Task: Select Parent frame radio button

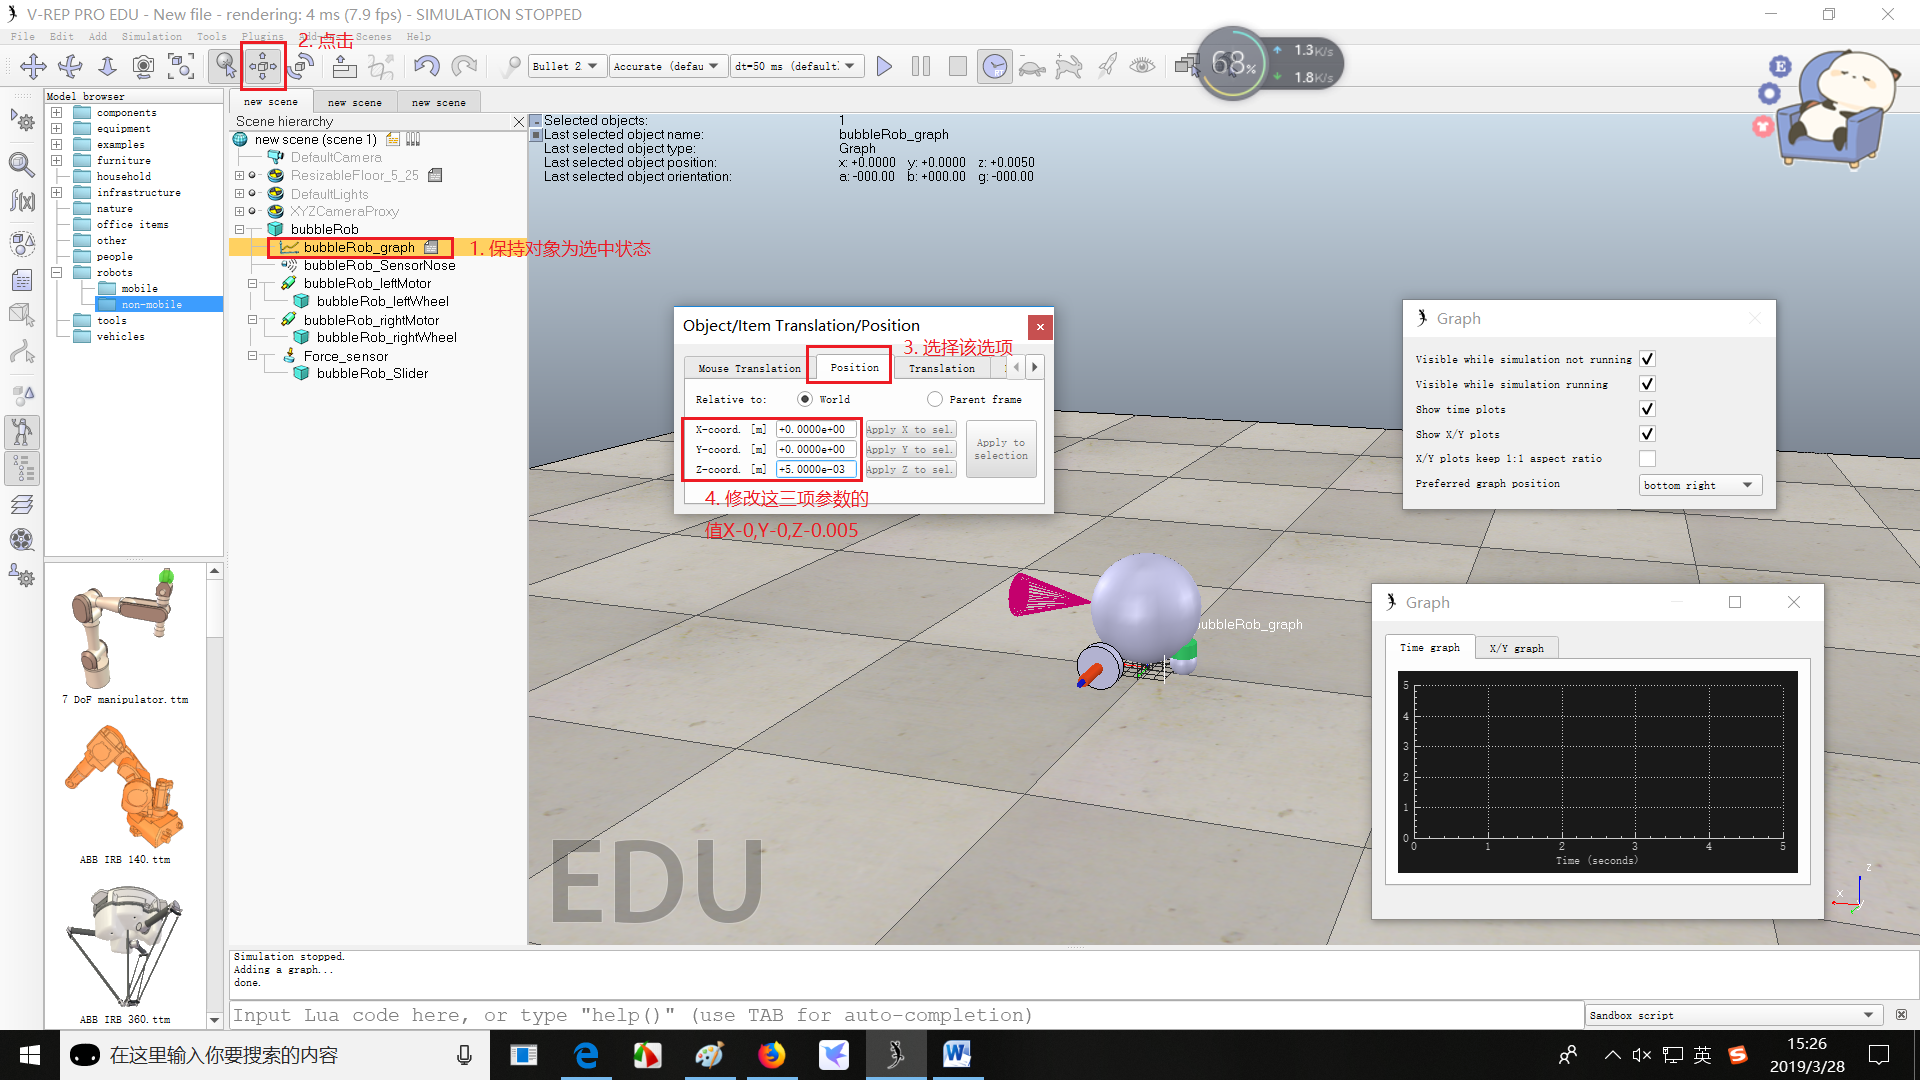Action: [x=935, y=399]
